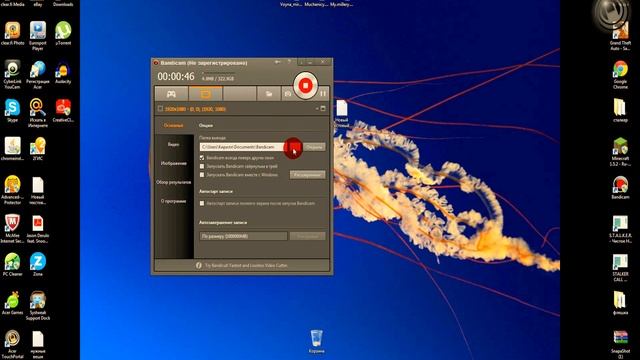The width and height of the screenshot is (640, 360).
Task: Click the По размеру auto-complete field
Action: coord(243,236)
